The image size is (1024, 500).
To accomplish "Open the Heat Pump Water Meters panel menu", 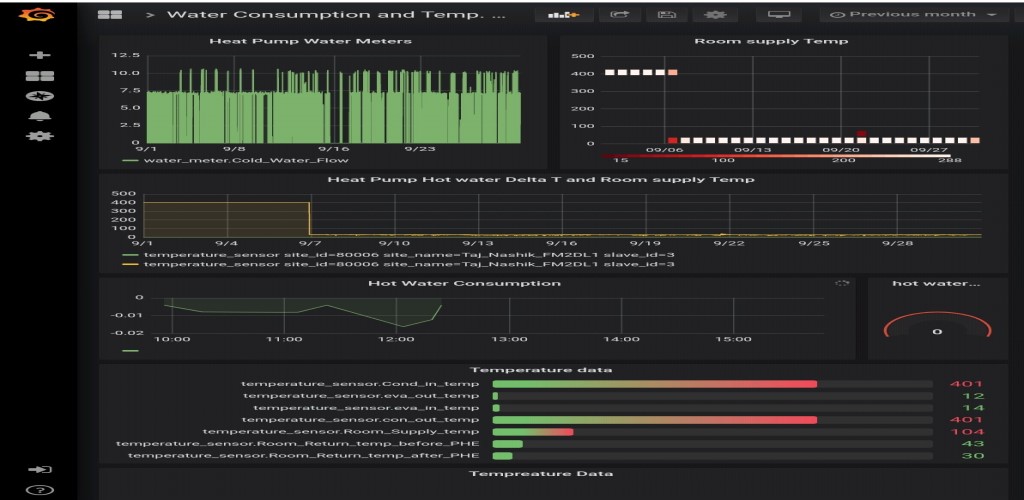I will [x=309, y=41].
